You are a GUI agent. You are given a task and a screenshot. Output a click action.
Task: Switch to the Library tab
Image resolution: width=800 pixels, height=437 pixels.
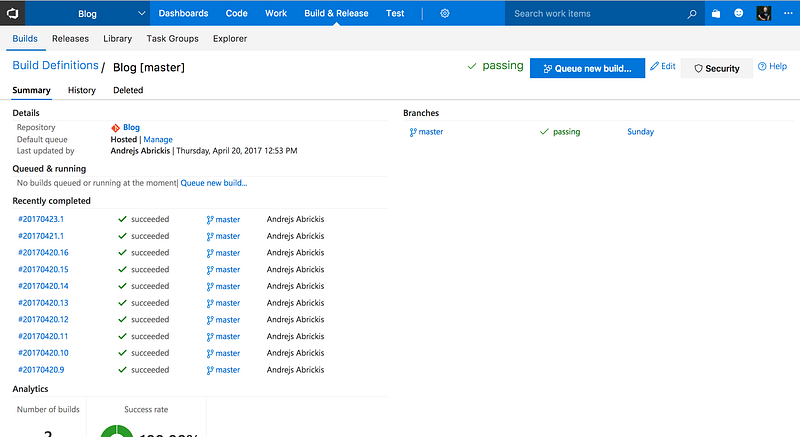tap(117, 39)
